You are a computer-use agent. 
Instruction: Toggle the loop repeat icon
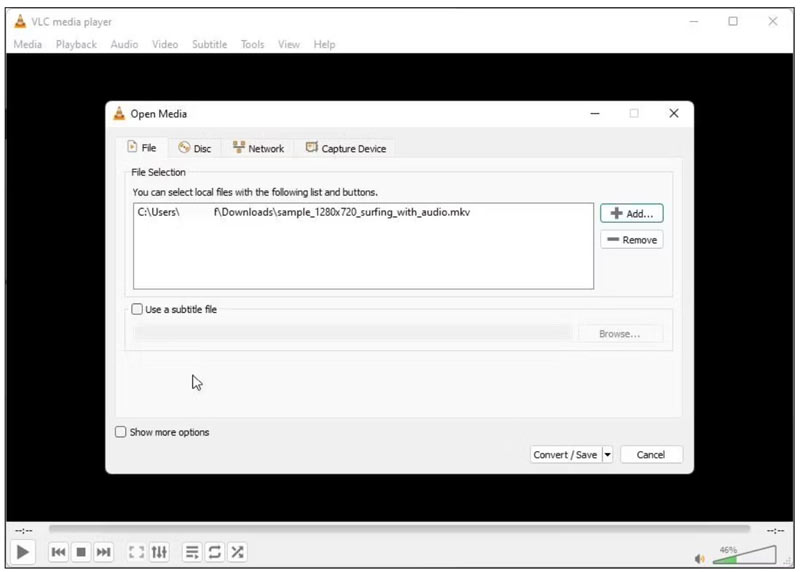point(215,552)
